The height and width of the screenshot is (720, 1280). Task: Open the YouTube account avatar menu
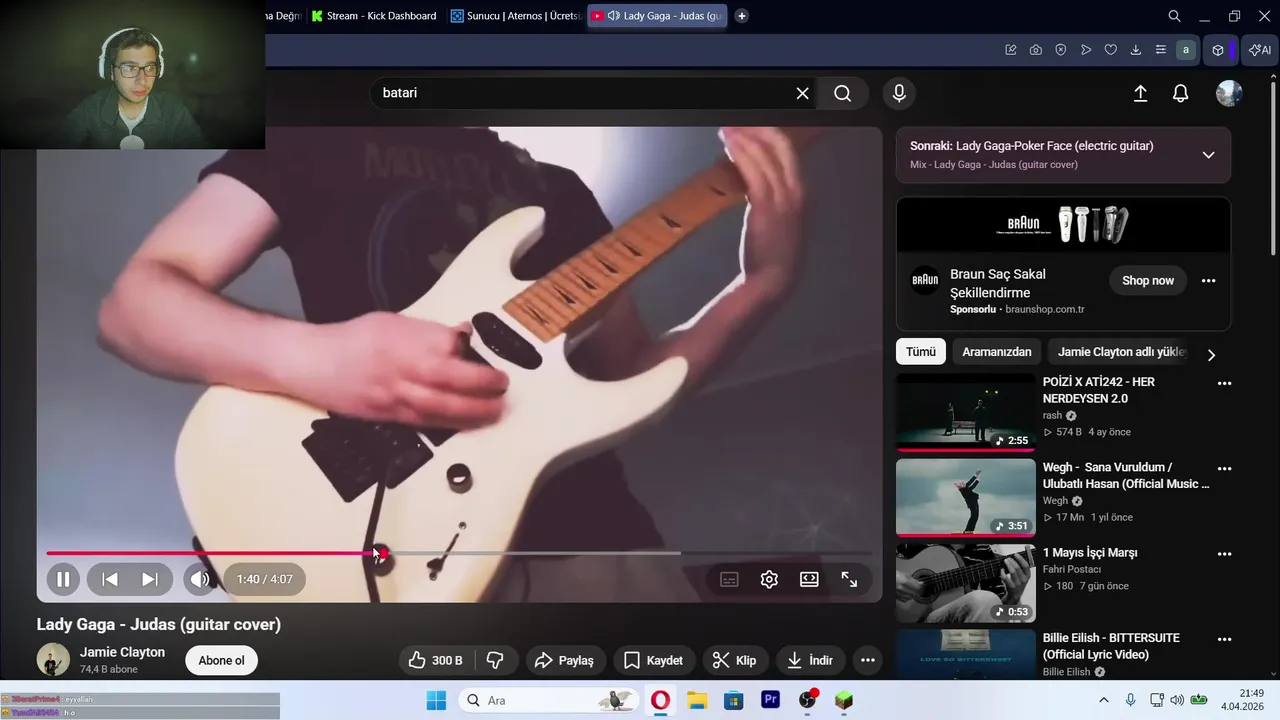1229,93
